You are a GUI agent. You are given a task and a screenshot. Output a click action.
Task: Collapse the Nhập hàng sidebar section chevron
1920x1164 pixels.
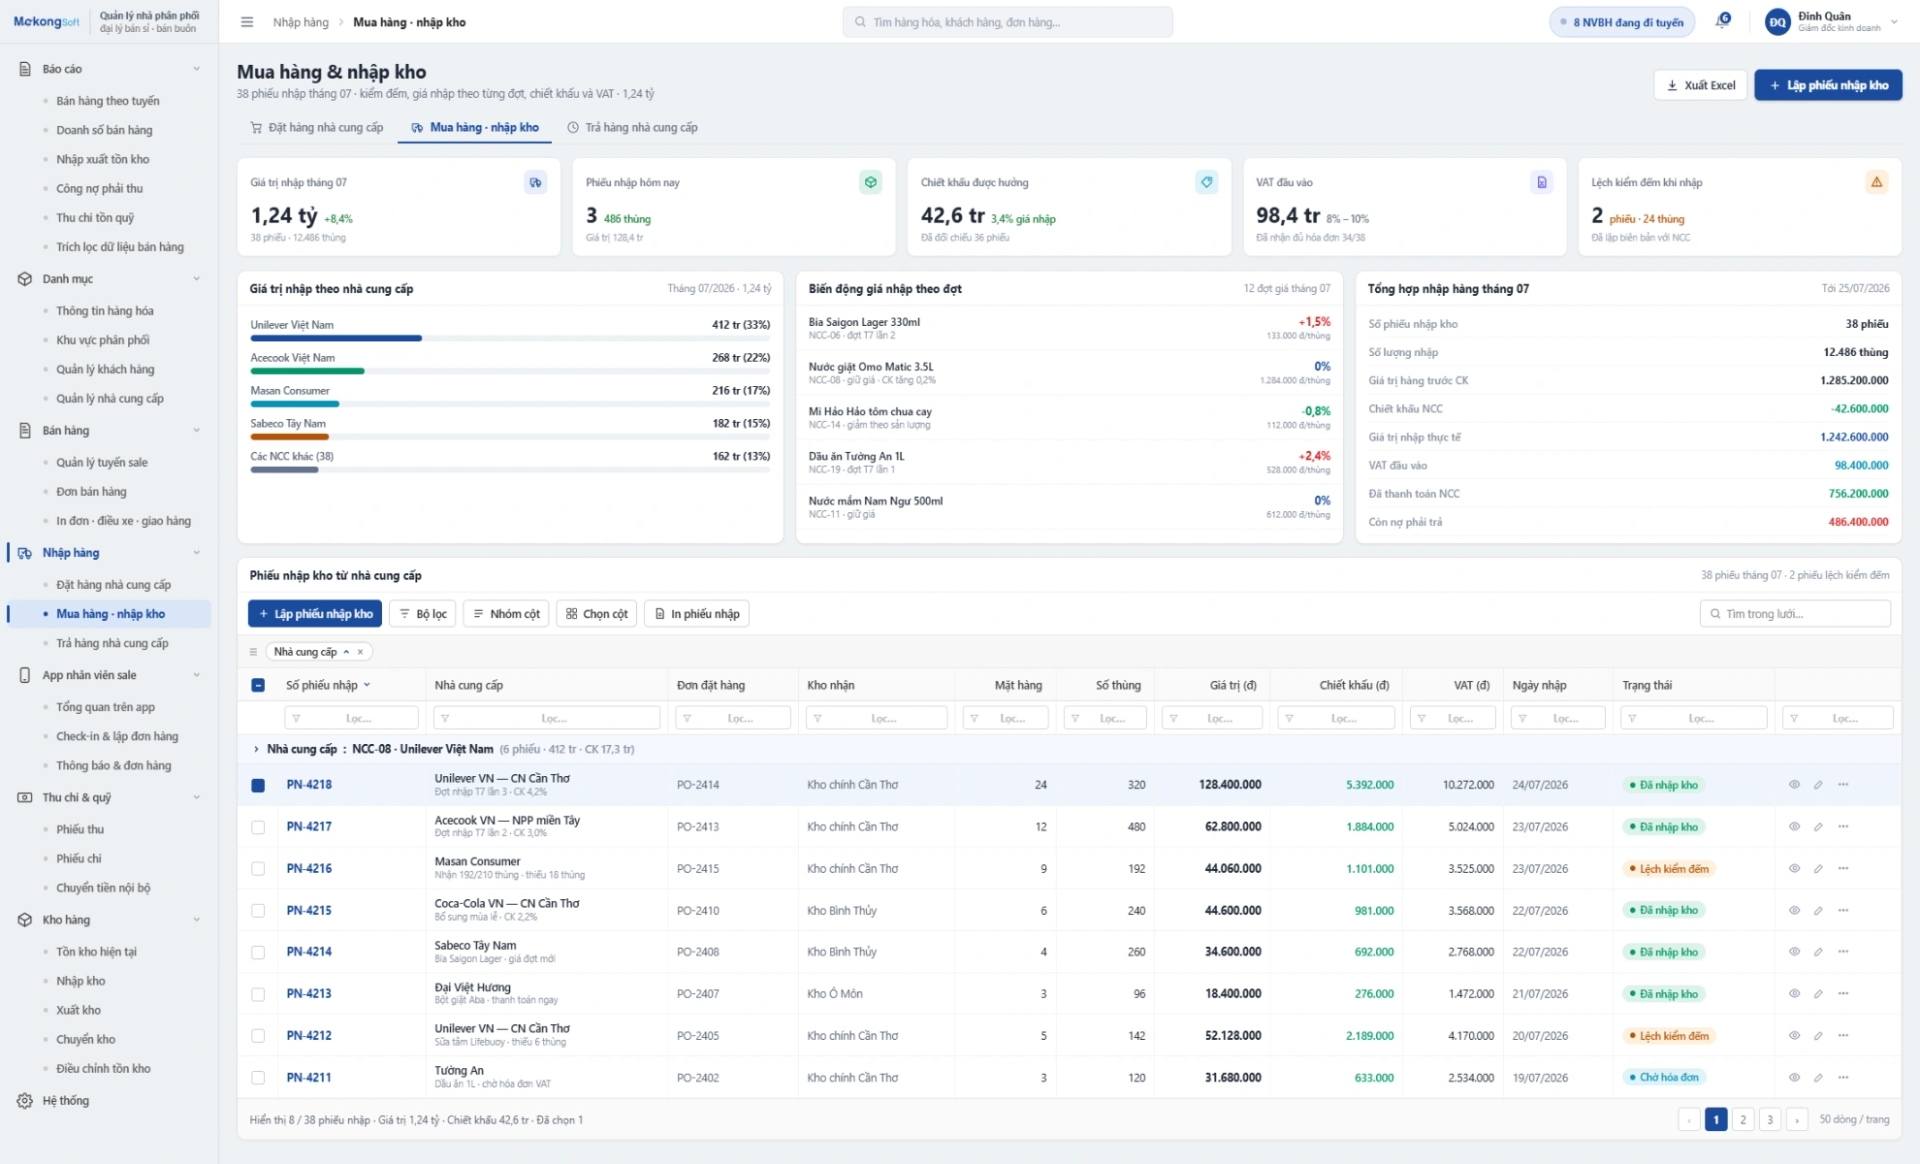pos(196,553)
